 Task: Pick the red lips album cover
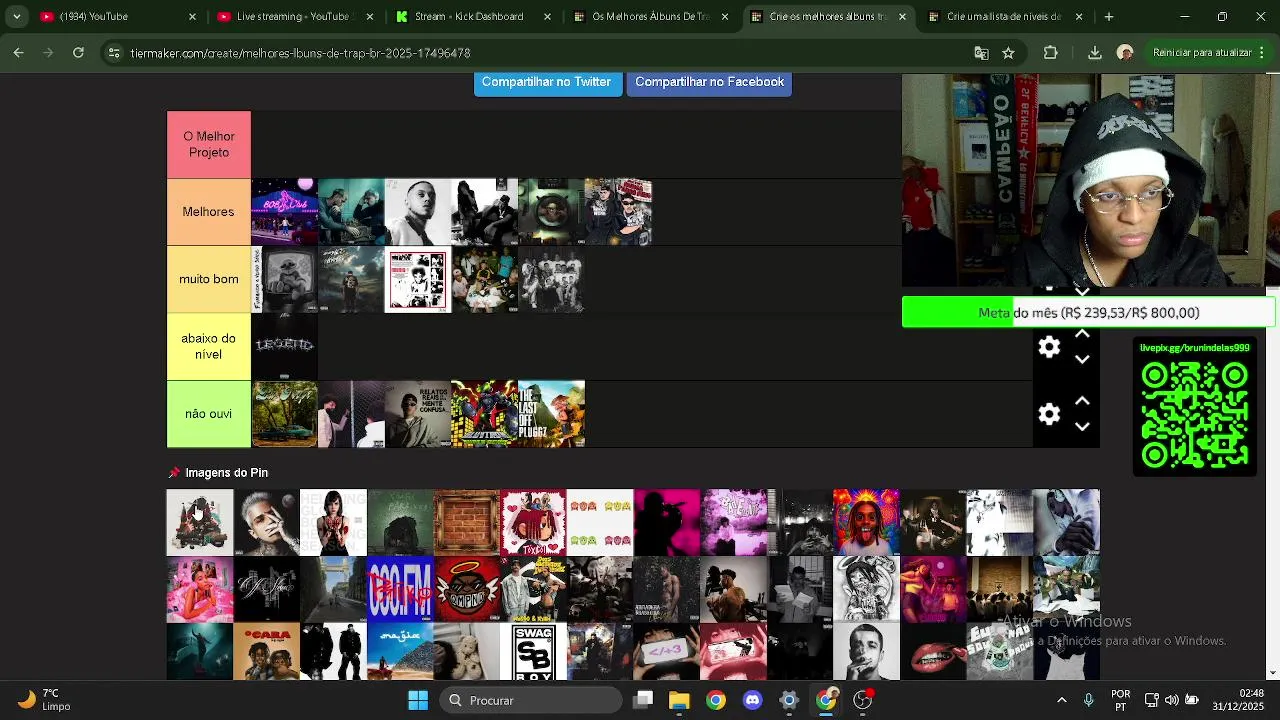pyautogui.click(x=933, y=651)
